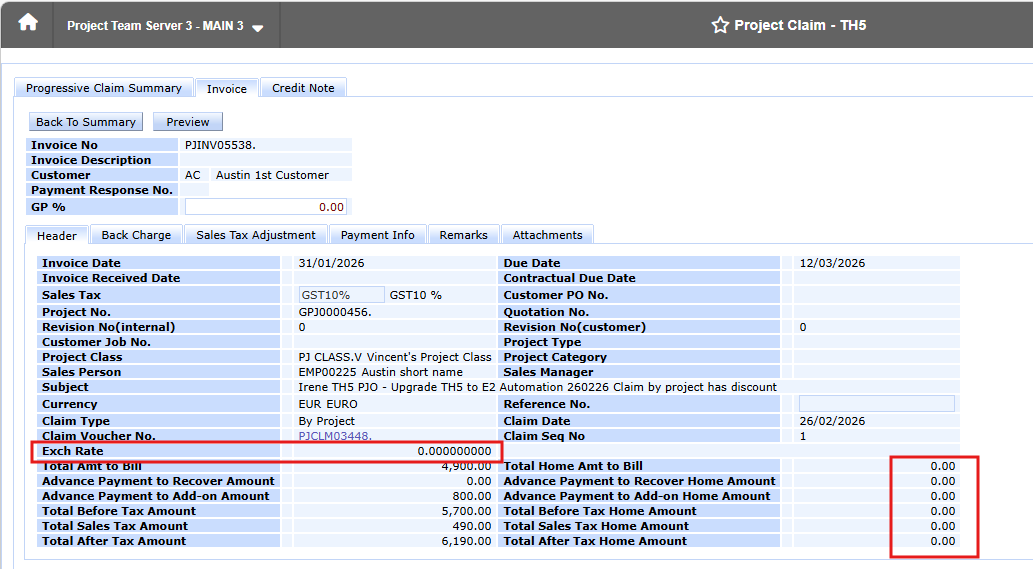Expand Project Team Server 3 dropdown arrow
The height and width of the screenshot is (569, 1033).
coord(258,28)
